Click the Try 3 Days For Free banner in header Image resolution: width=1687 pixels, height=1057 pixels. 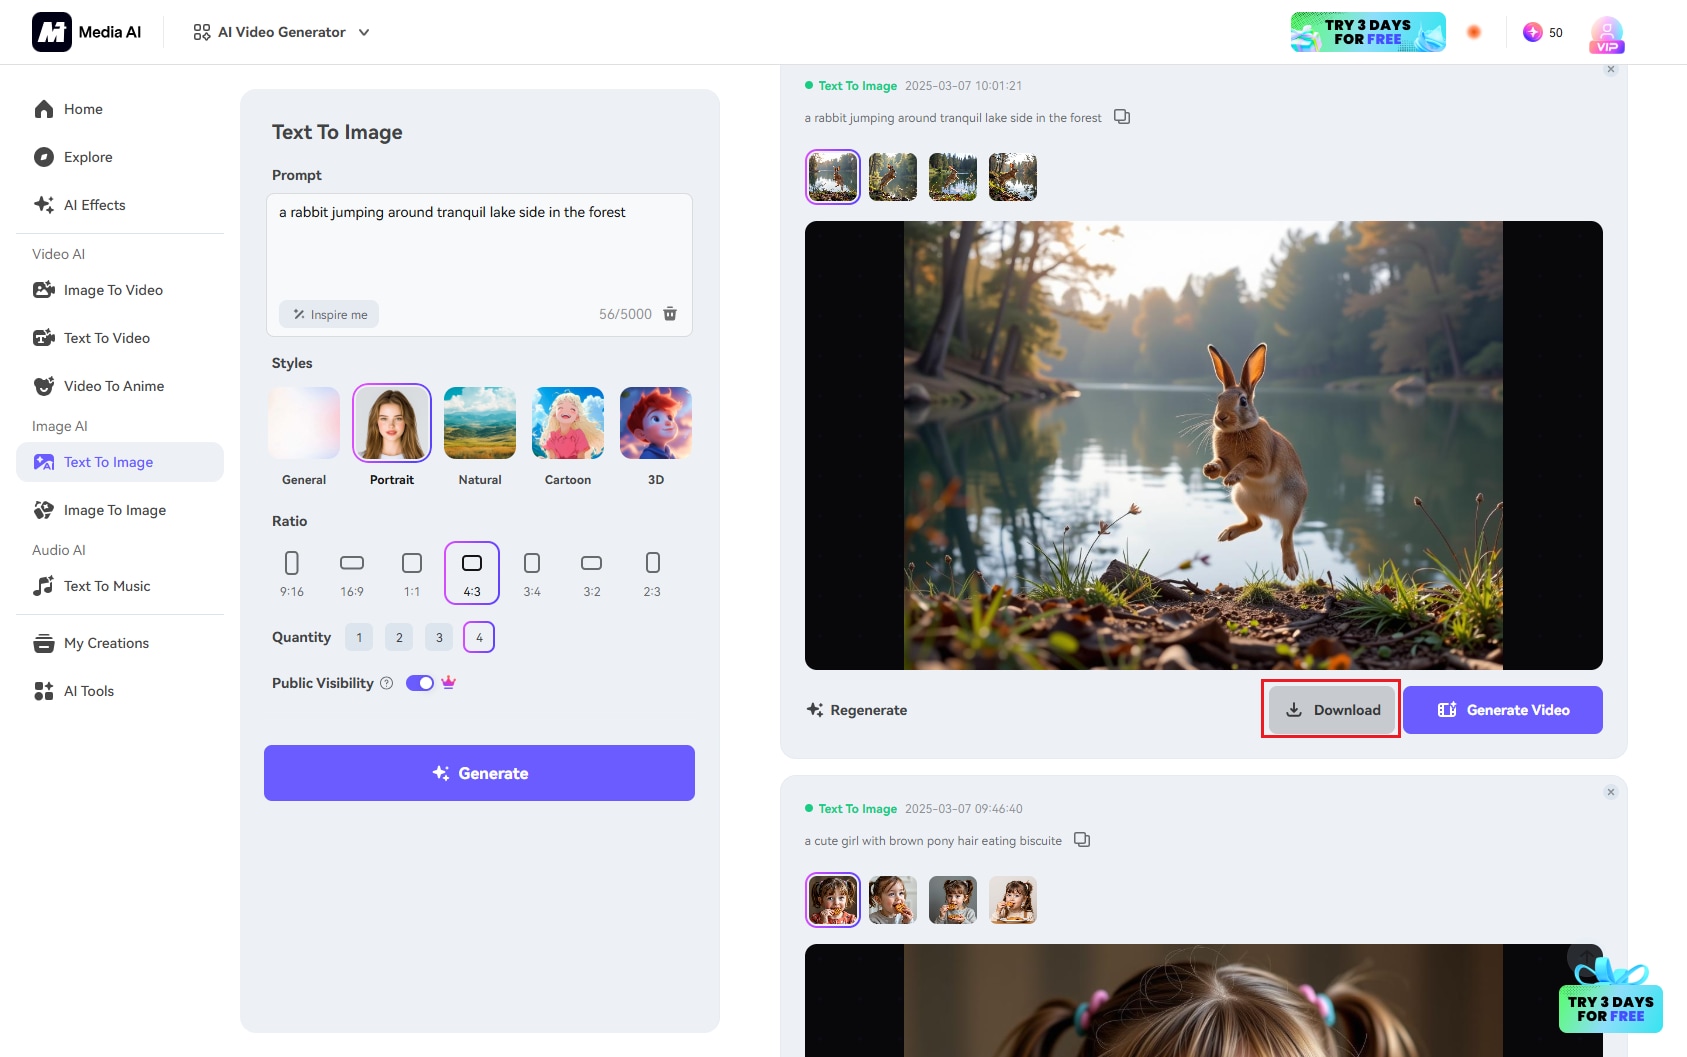(1368, 32)
